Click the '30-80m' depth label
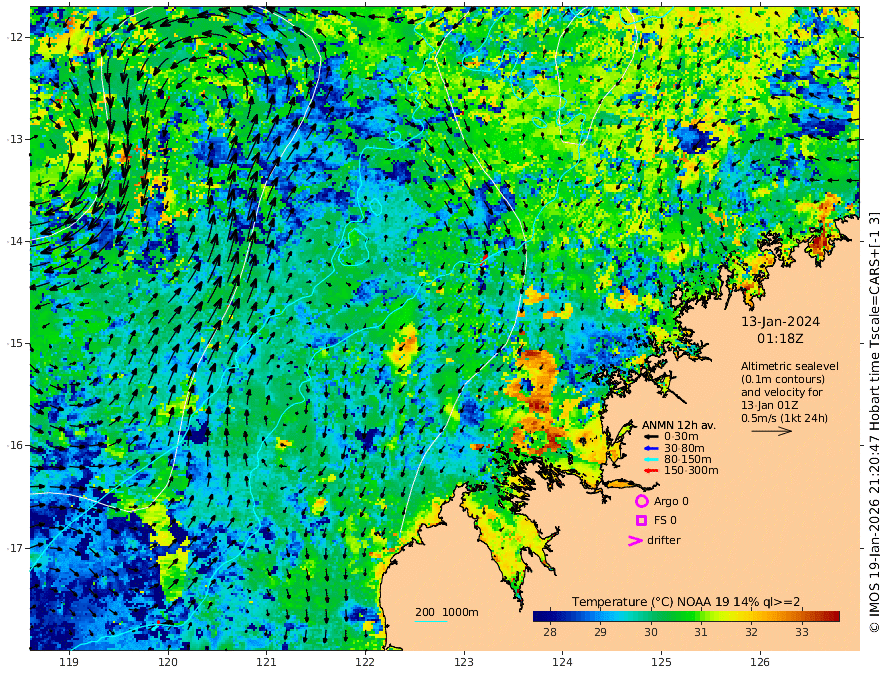The width and height of the screenshot is (880, 680). pyautogui.click(x=684, y=448)
